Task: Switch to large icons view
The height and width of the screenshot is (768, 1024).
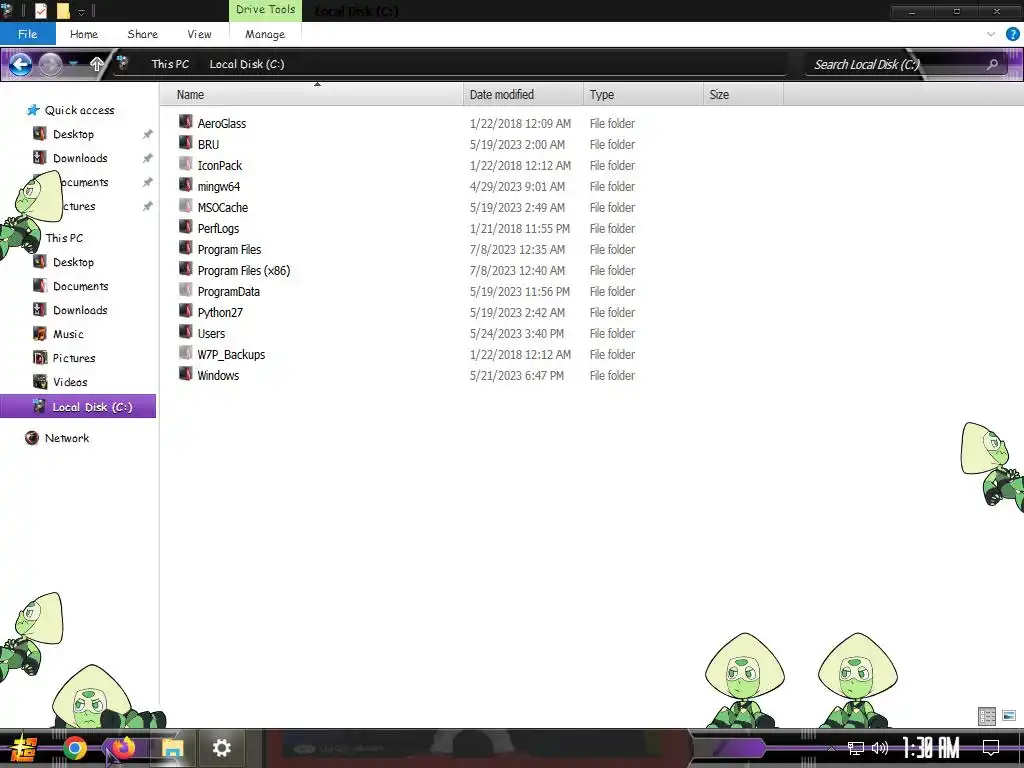Action: point(1009,716)
